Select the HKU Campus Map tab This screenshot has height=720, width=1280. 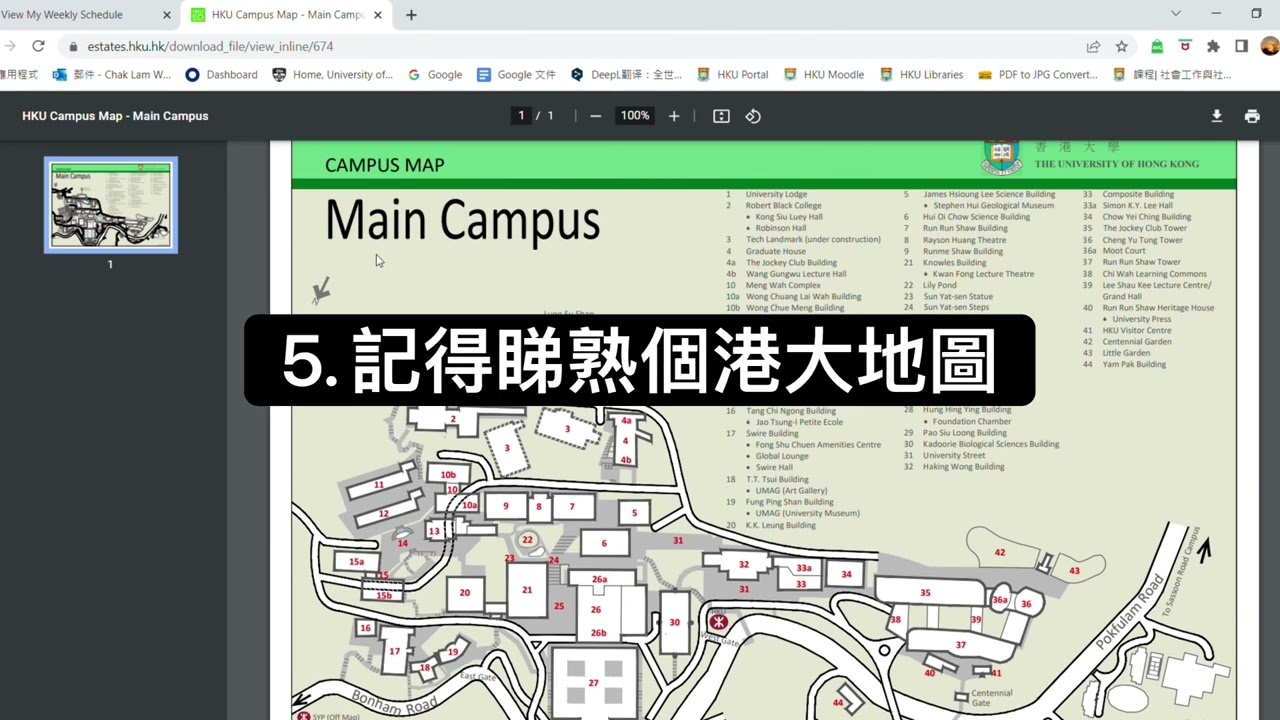pyautogui.click(x=288, y=15)
